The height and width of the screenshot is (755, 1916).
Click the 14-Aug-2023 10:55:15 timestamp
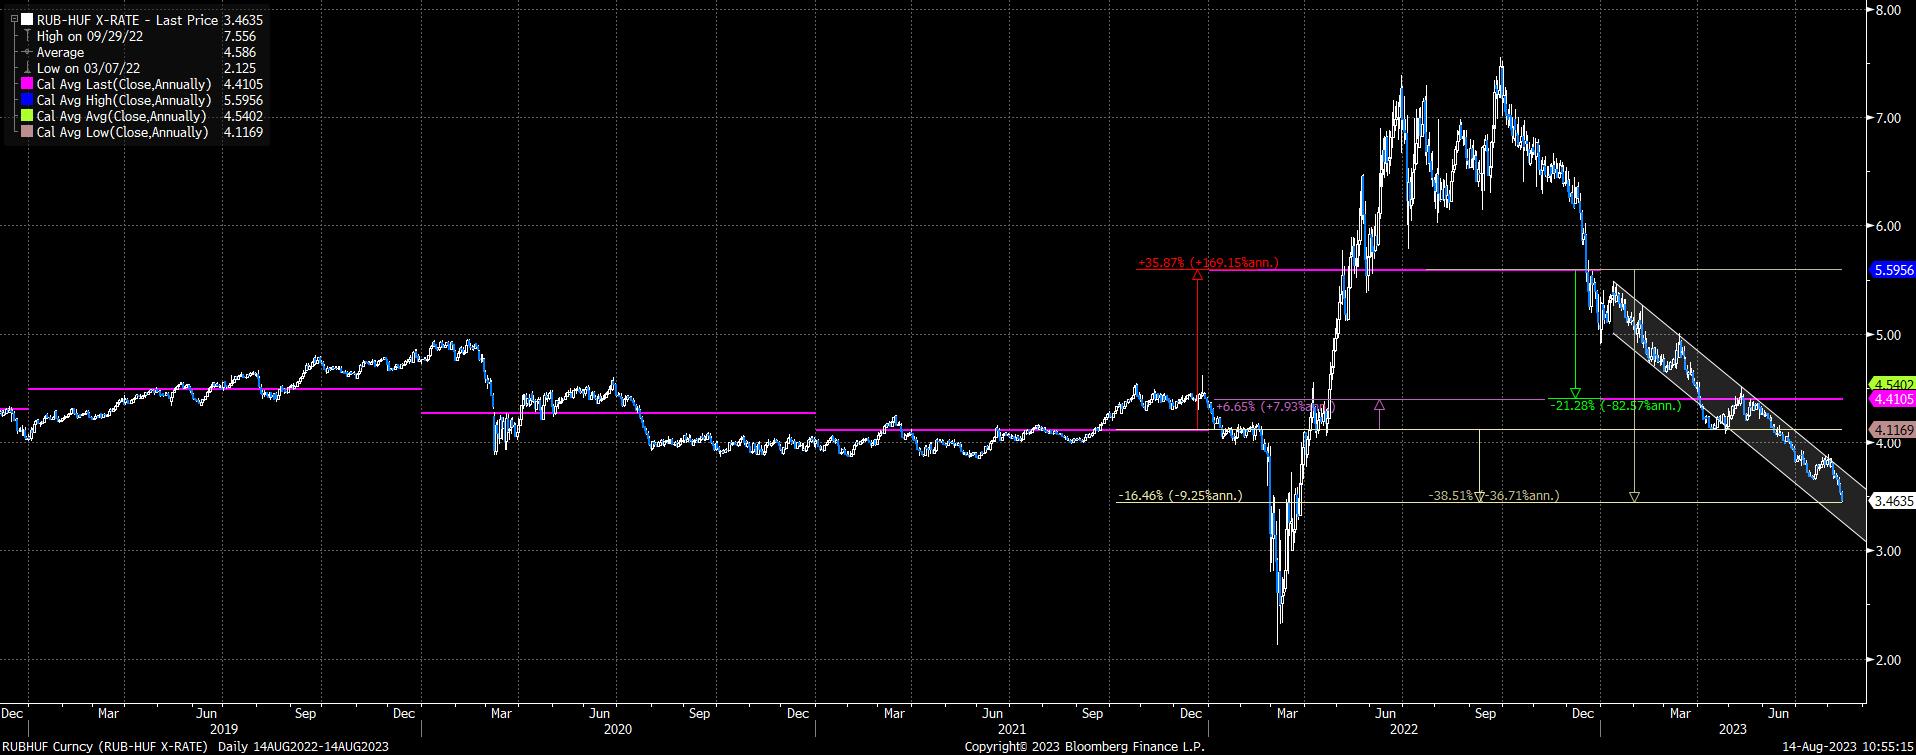[1848, 747]
